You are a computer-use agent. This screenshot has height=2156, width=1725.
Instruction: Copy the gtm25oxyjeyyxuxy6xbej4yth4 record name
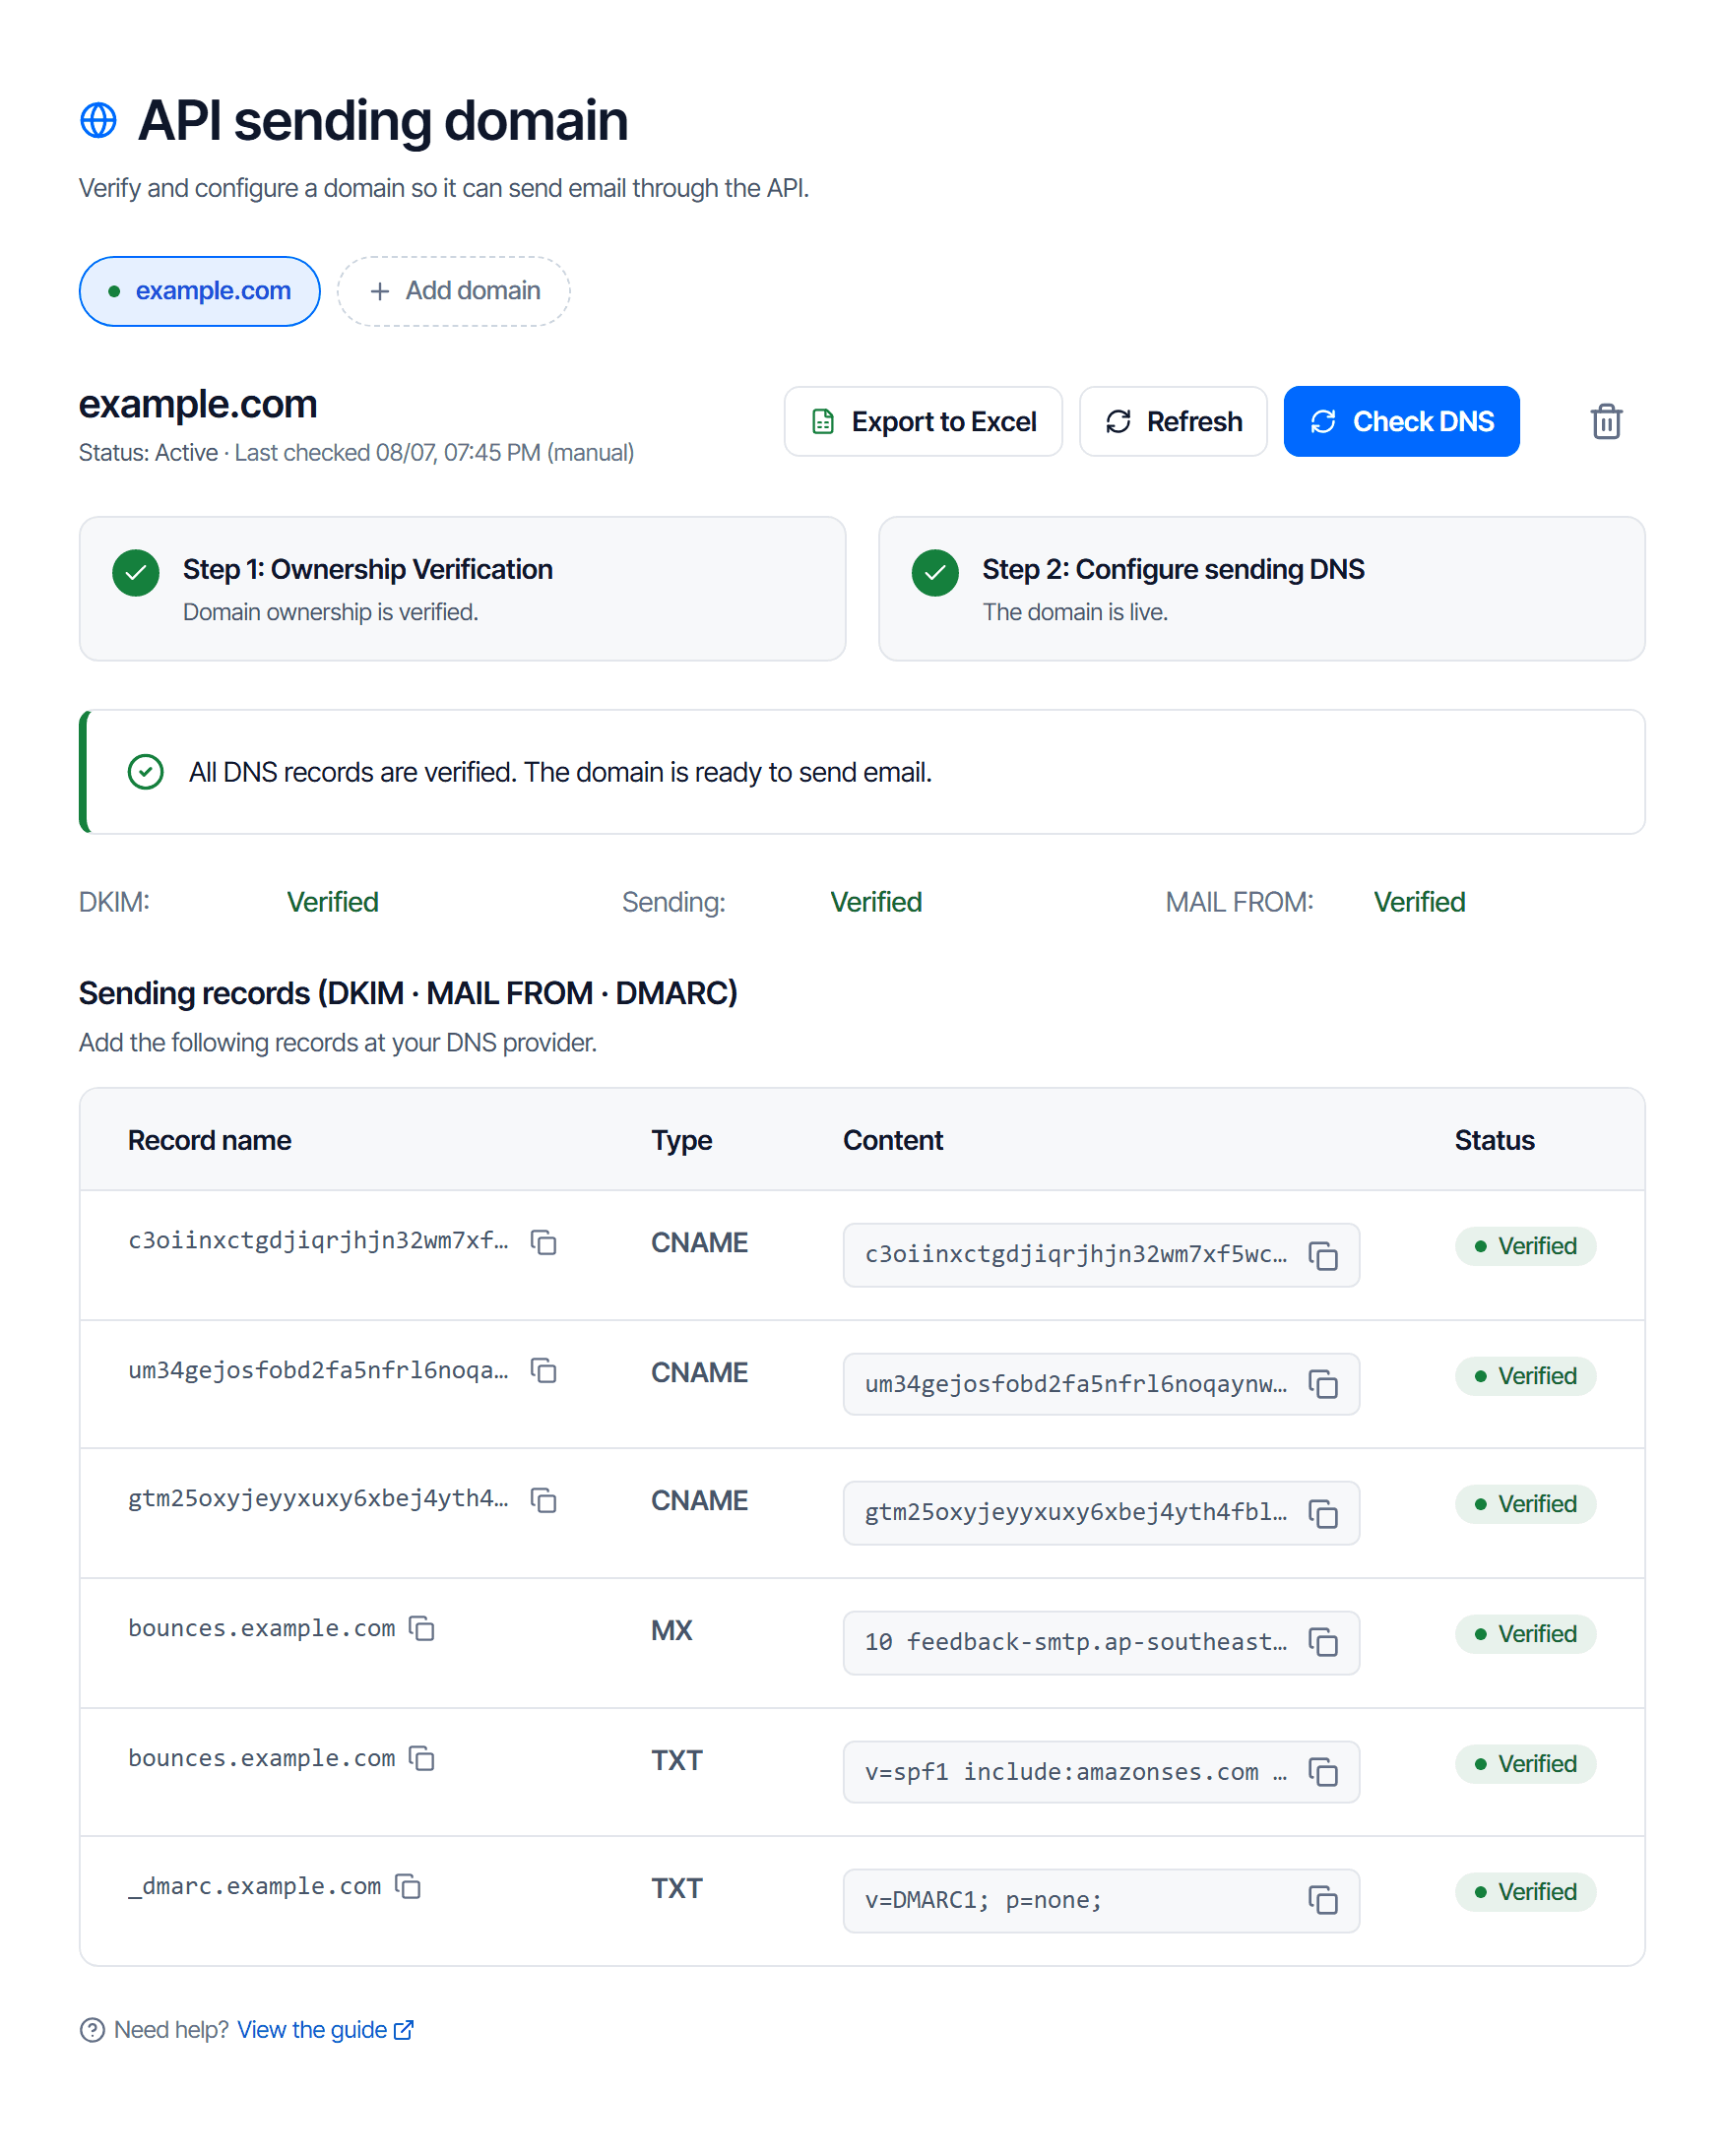pos(543,1500)
